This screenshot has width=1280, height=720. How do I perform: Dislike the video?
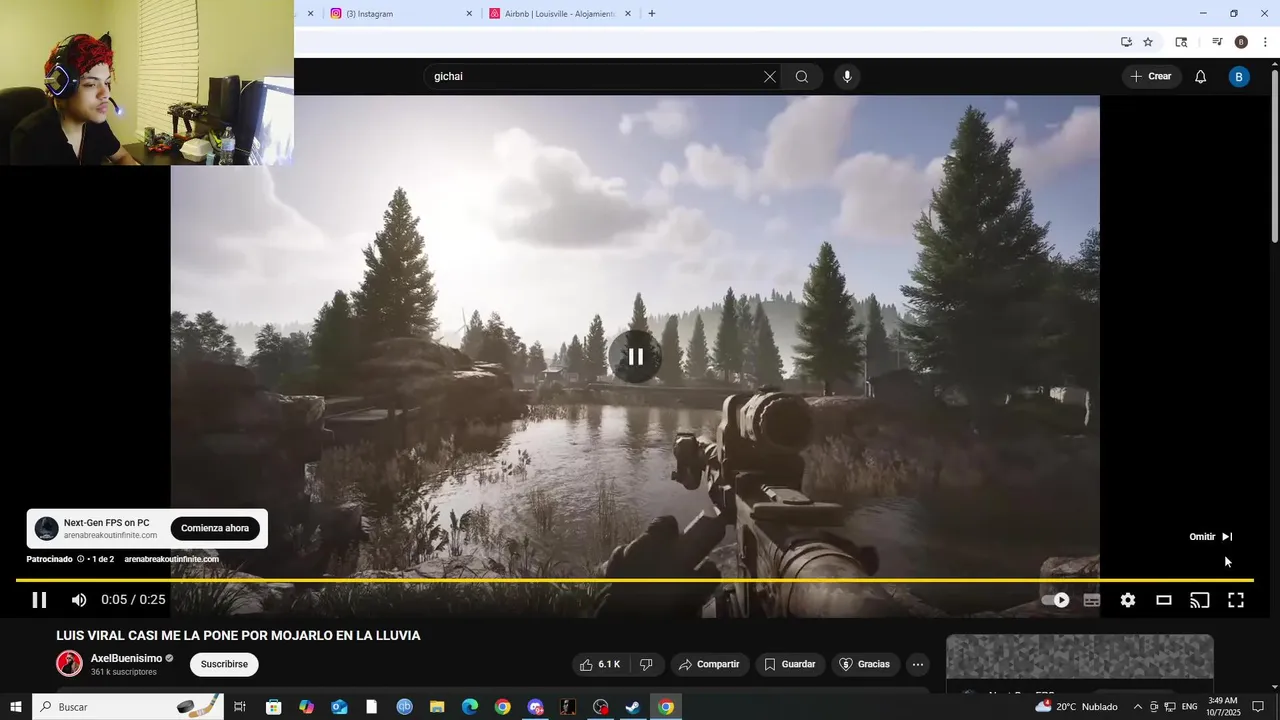point(646,664)
